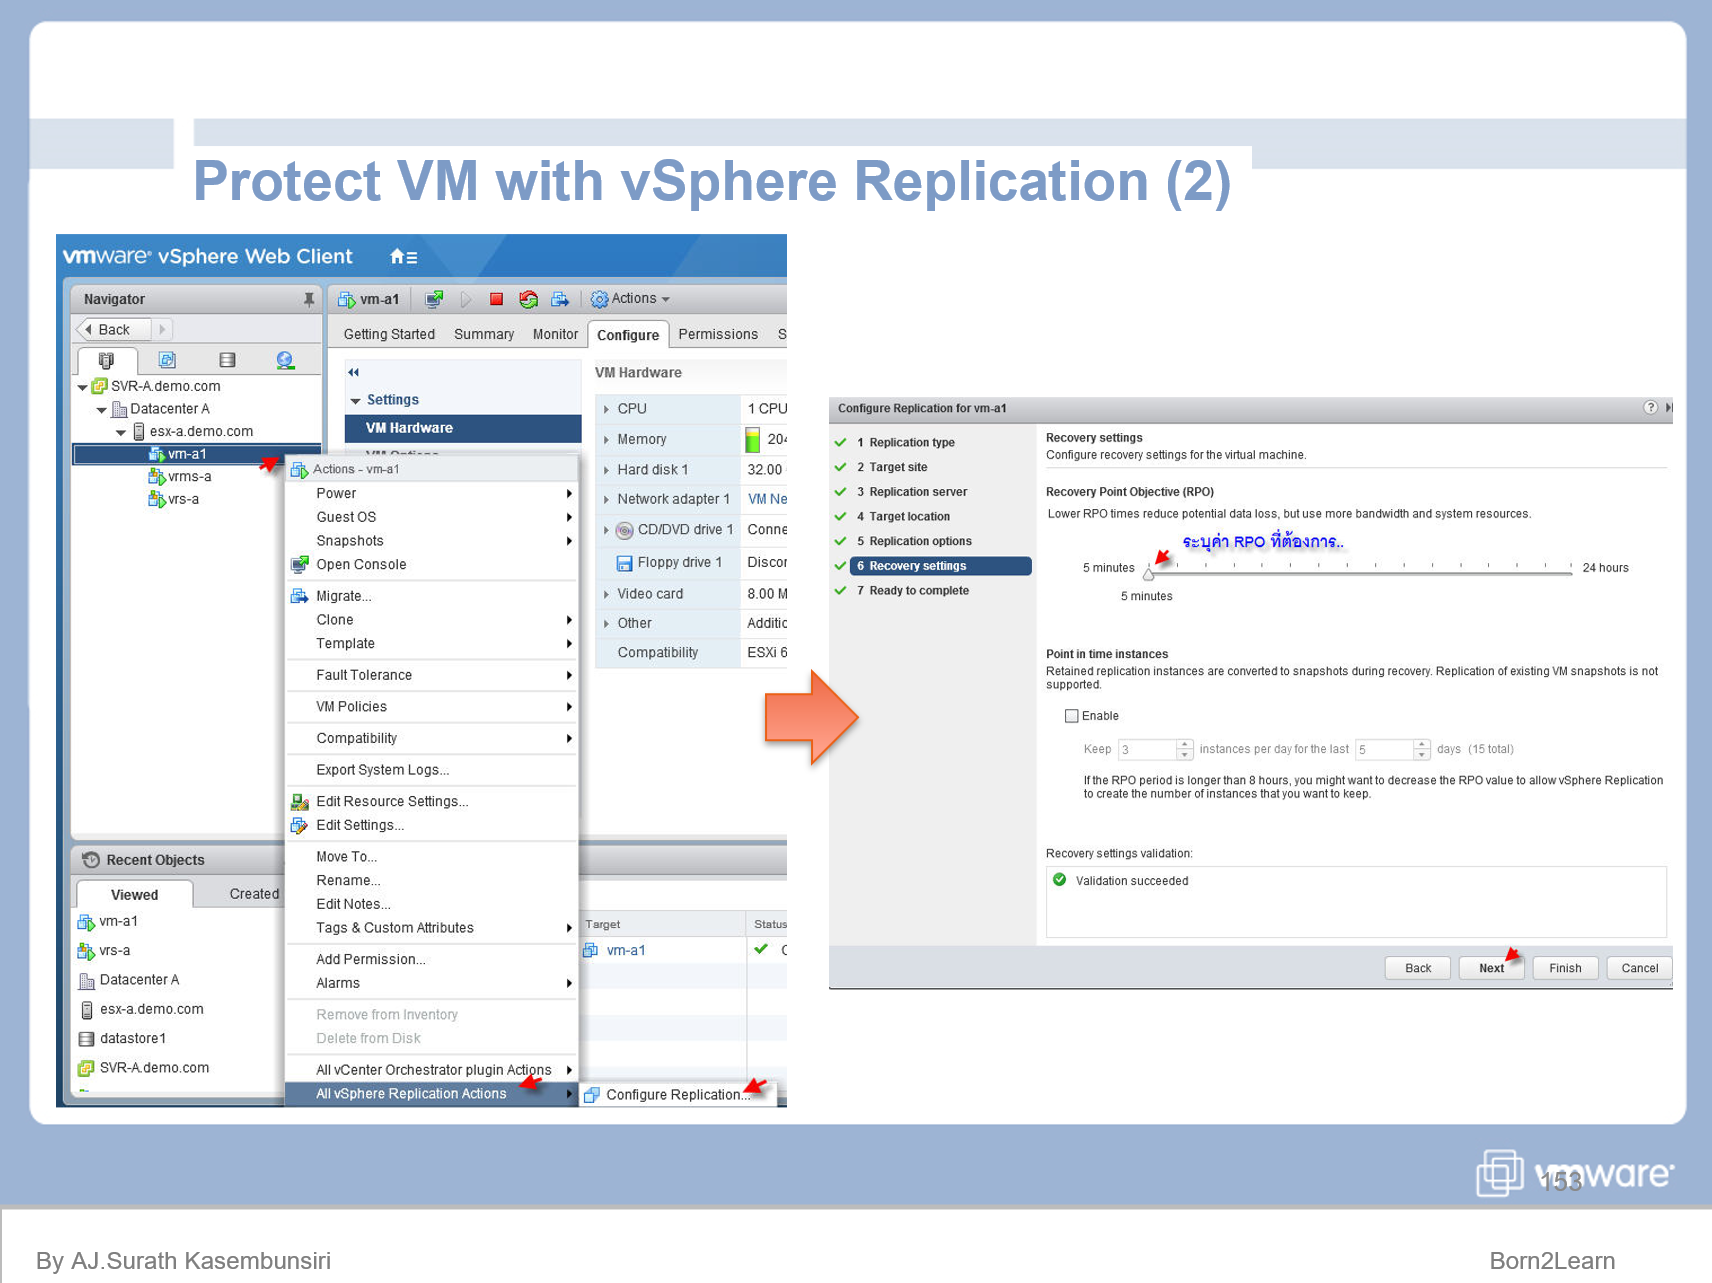The height and width of the screenshot is (1283, 1712).
Task: Power on vm-a1 with the green play icon
Action: 465,298
